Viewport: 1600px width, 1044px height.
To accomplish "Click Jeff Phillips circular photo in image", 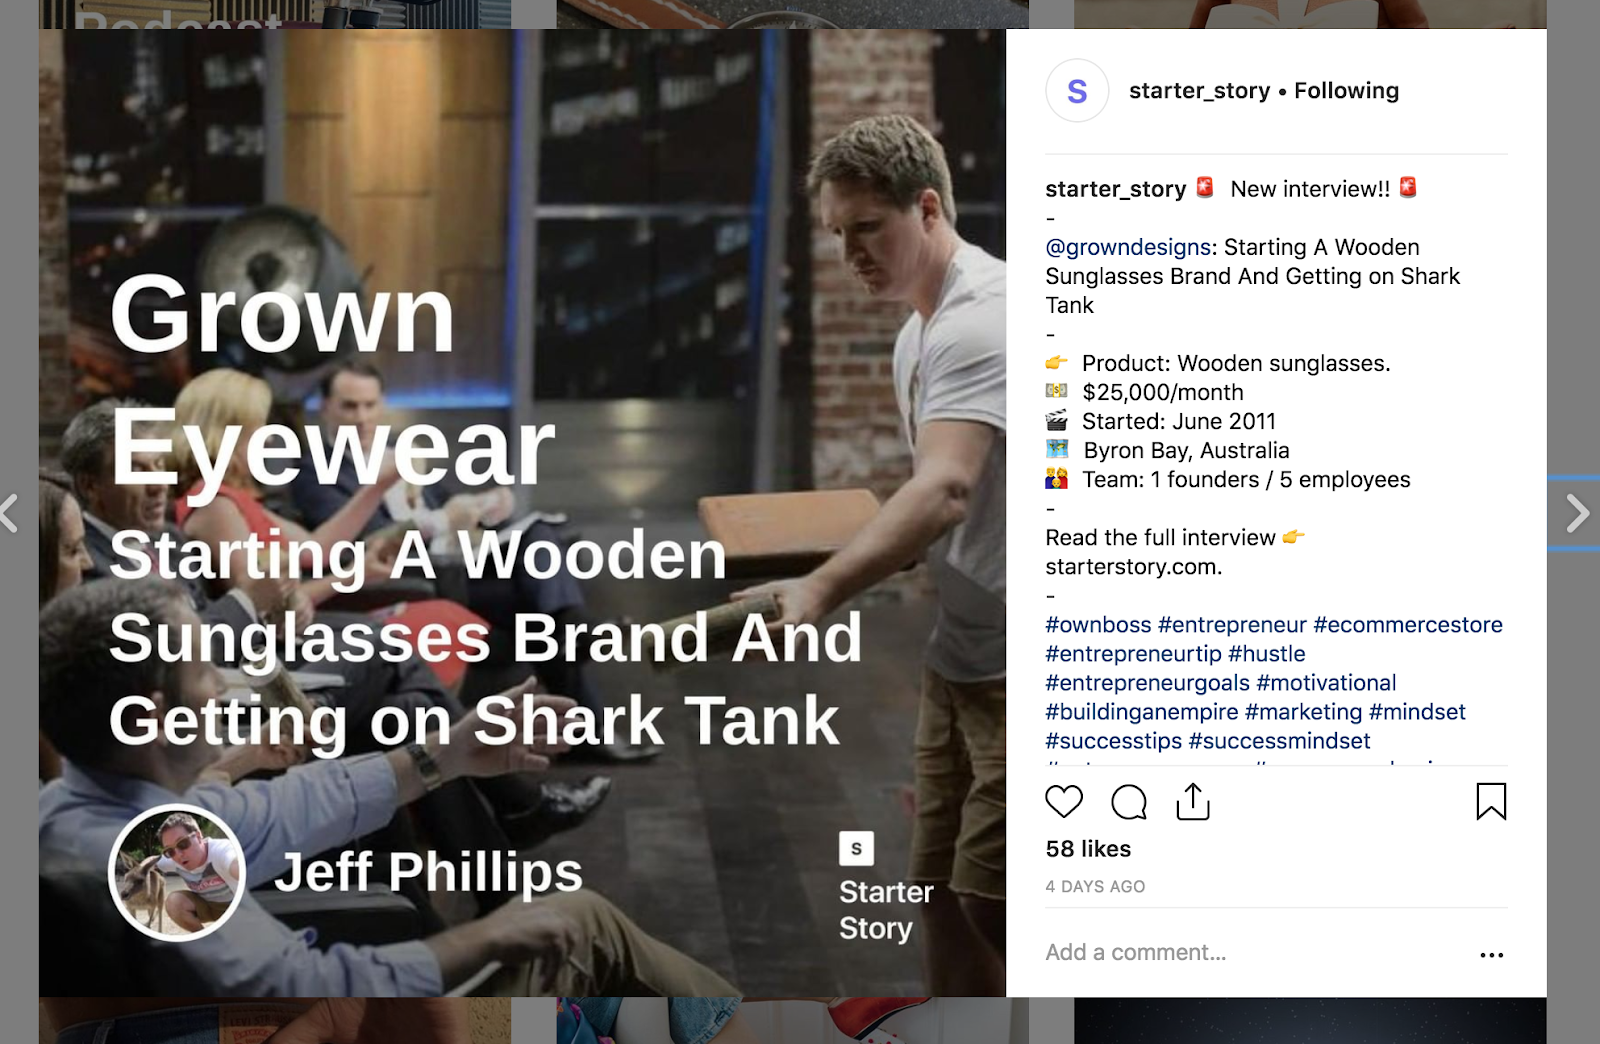I will [x=177, y=873].
